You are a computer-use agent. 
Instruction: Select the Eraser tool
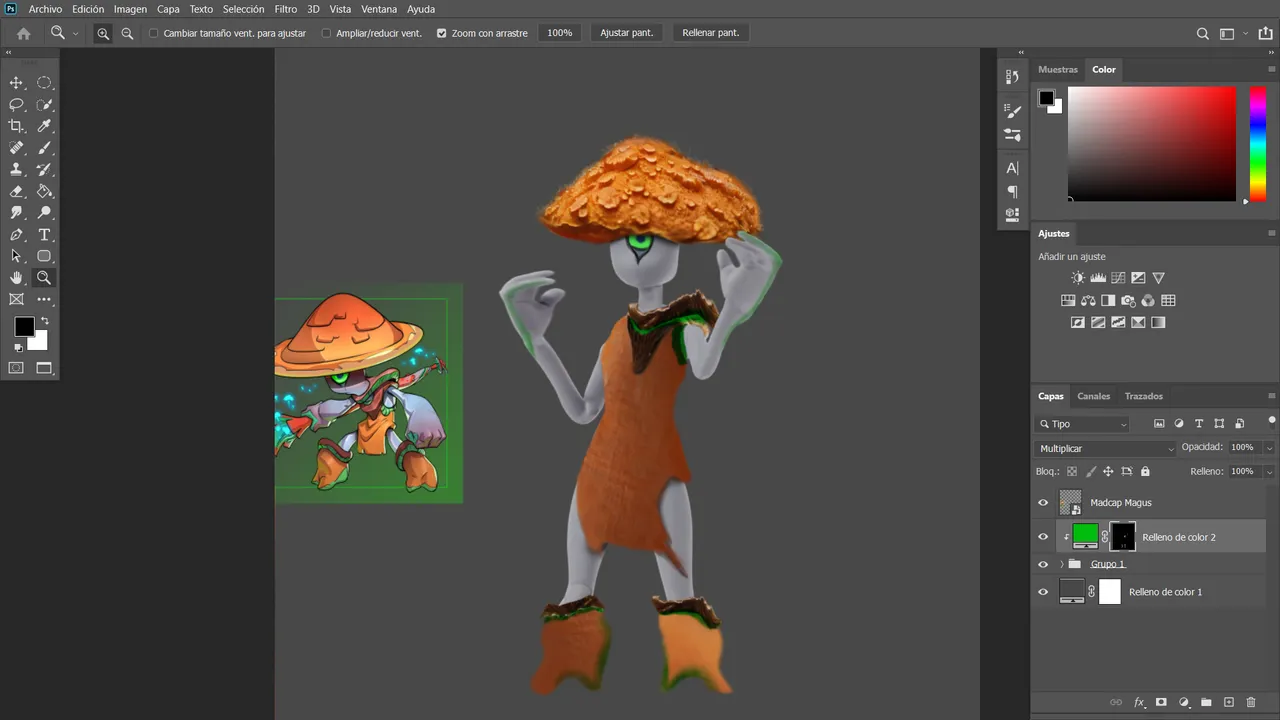tap(16, 191)
